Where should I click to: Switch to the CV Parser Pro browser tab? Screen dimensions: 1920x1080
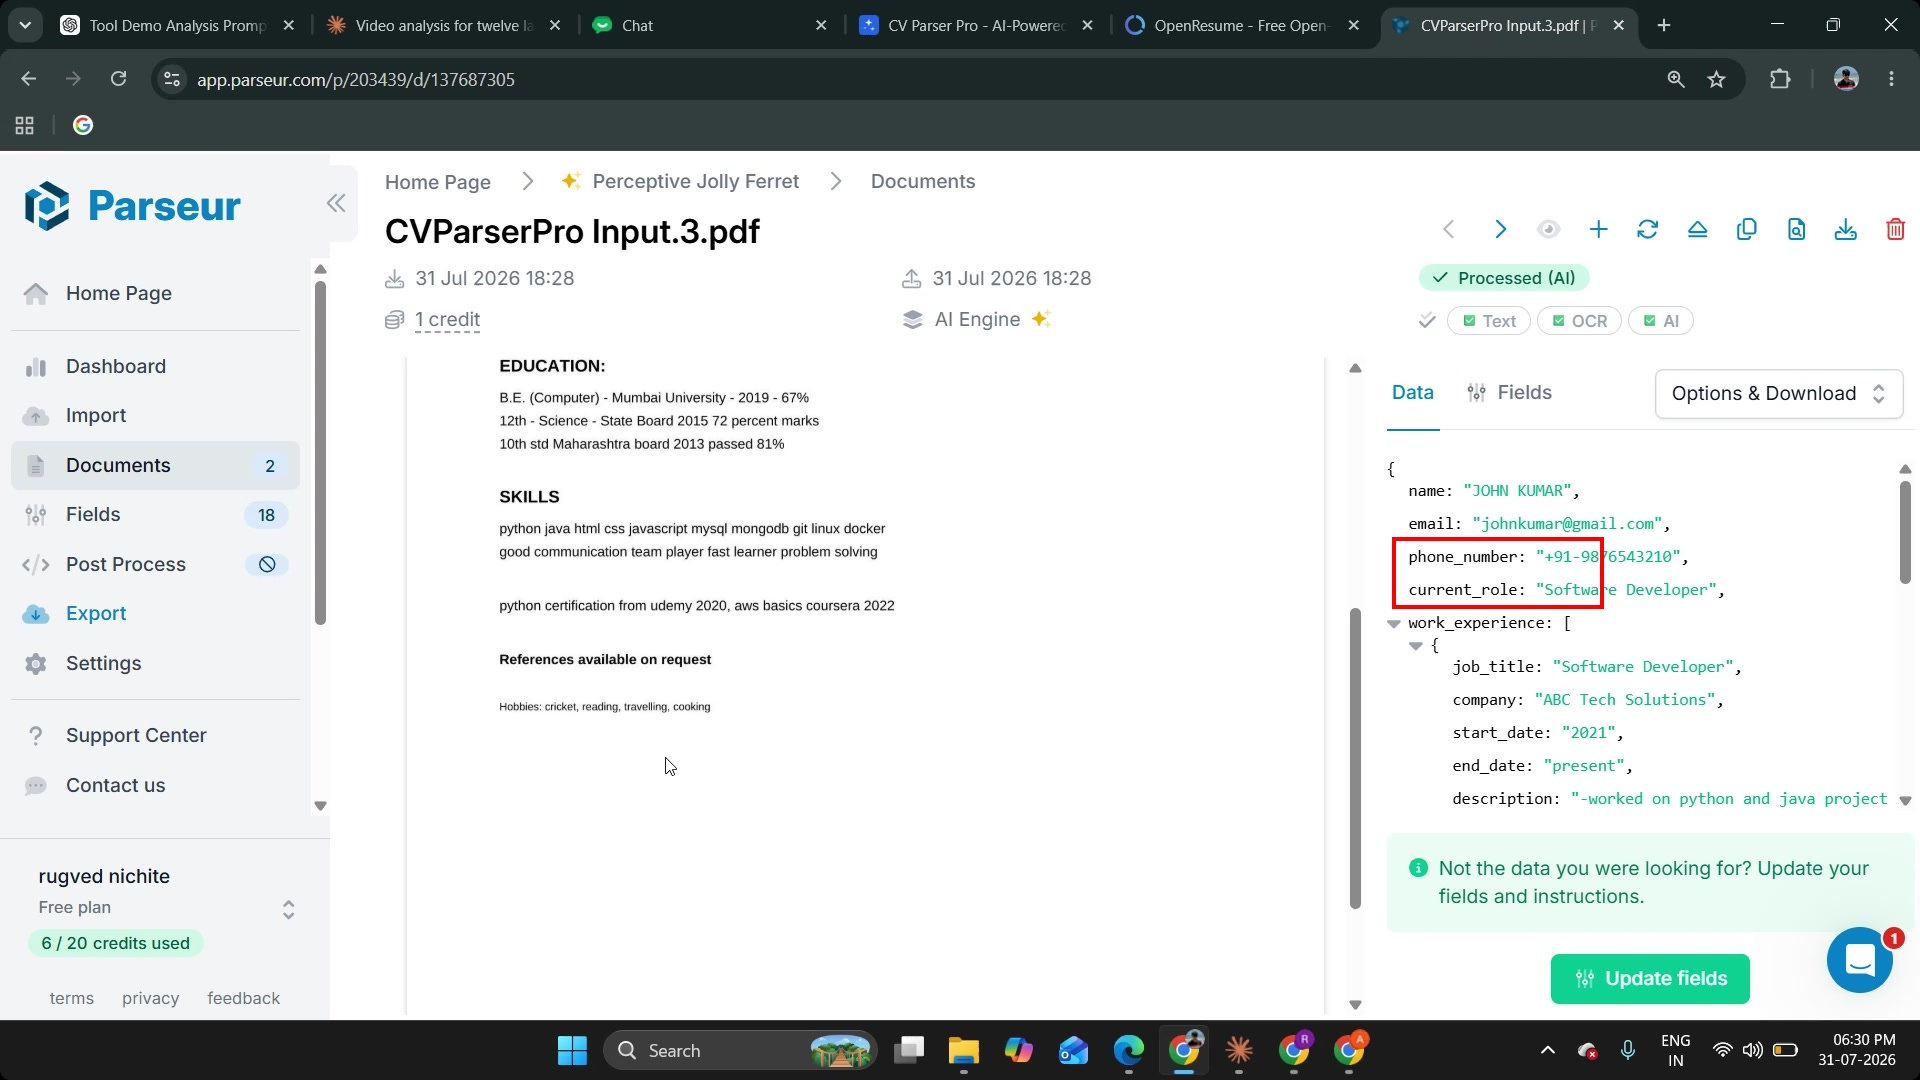click(x=975, y=25)
